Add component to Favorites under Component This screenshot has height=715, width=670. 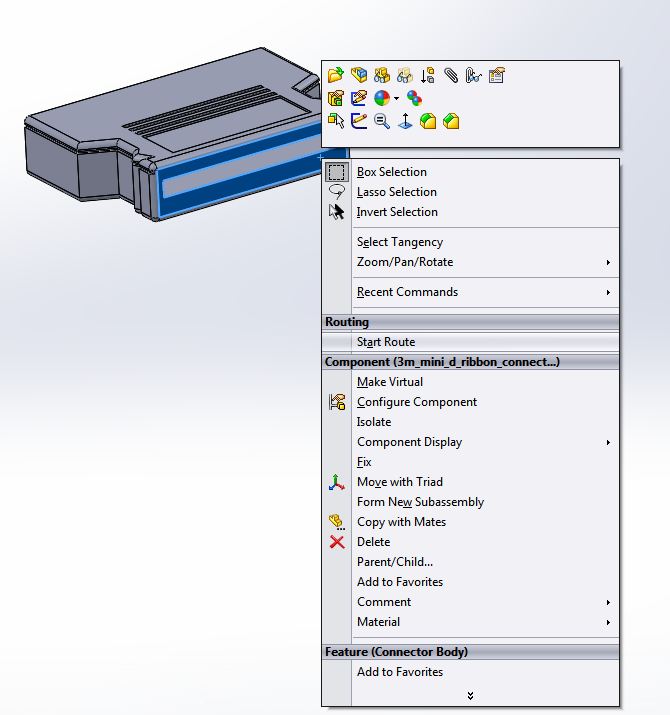[470, 582]
